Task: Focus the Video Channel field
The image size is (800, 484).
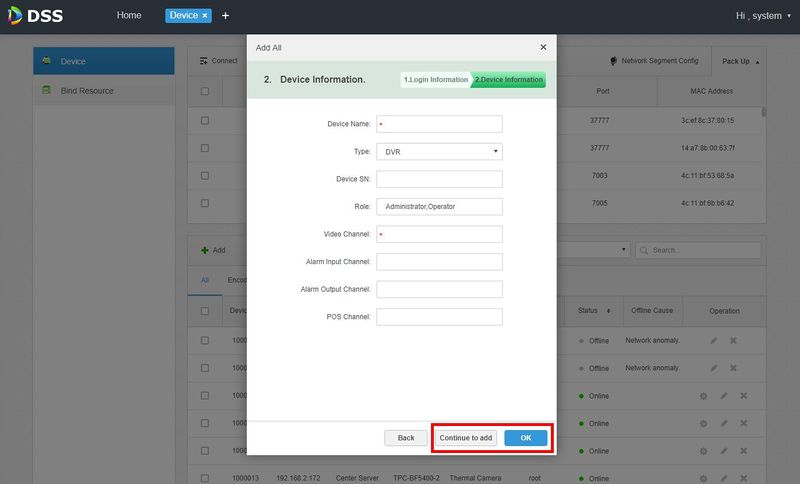Action: [439, 234]
